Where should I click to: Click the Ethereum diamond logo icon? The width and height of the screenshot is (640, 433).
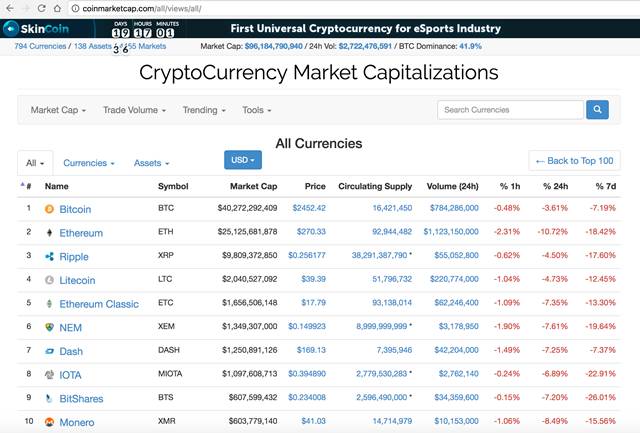coord(49,233)
